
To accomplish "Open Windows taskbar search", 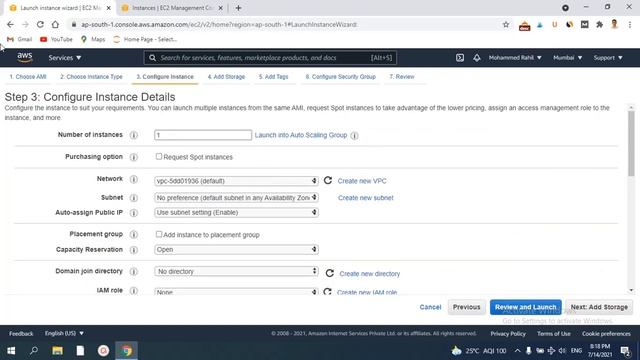I will click(x=34, y=351).
